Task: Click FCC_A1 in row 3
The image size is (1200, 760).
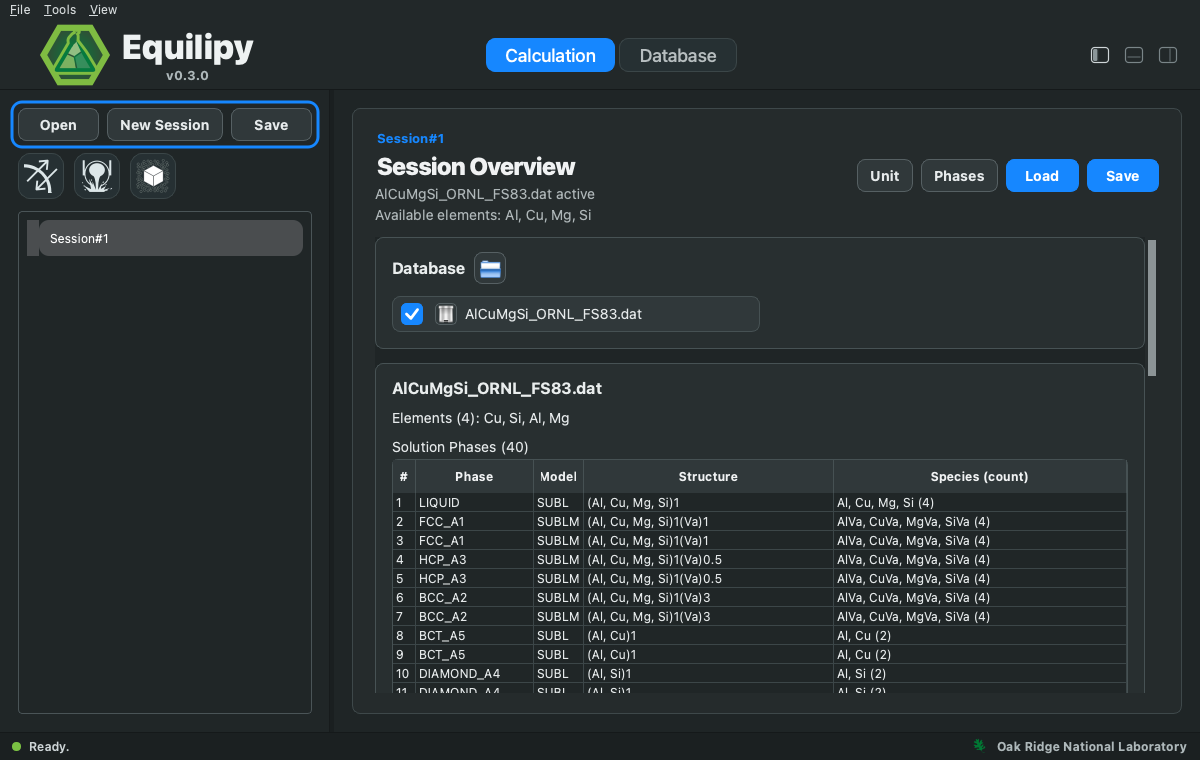Action: pyautogui.click(x=474, y=540)
